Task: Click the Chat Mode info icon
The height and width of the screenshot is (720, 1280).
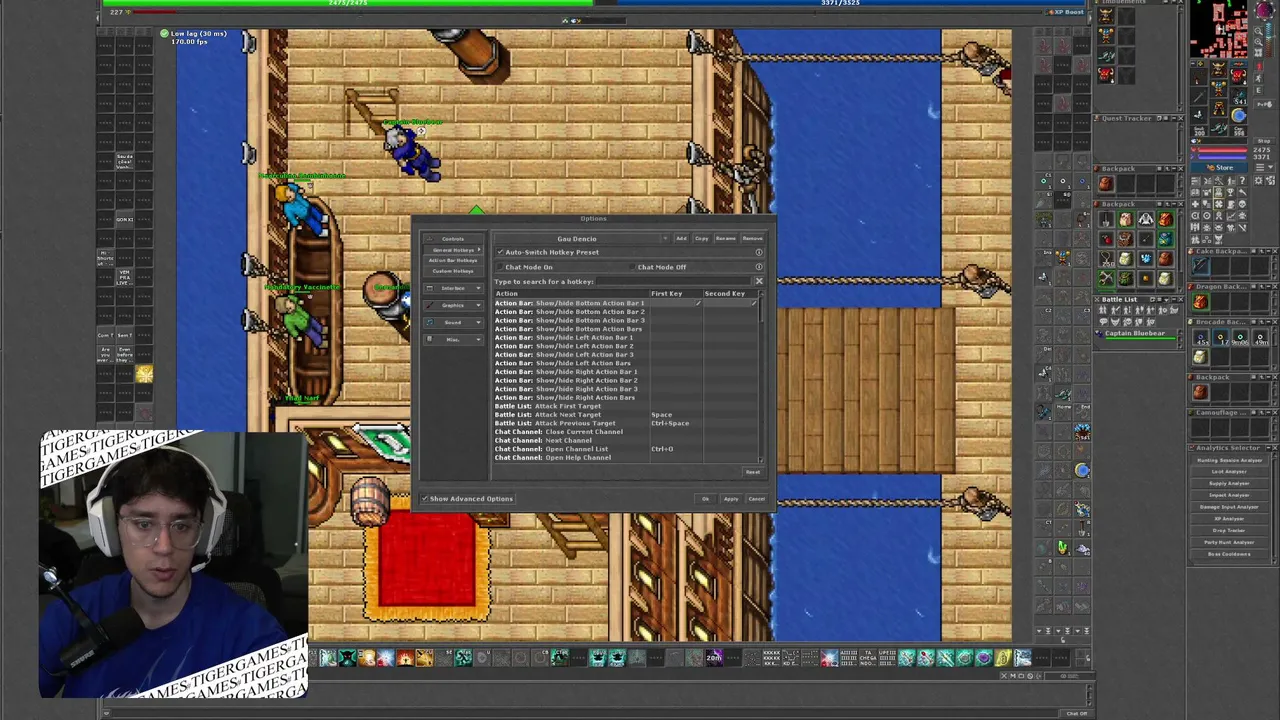Action: coord(759,267)
